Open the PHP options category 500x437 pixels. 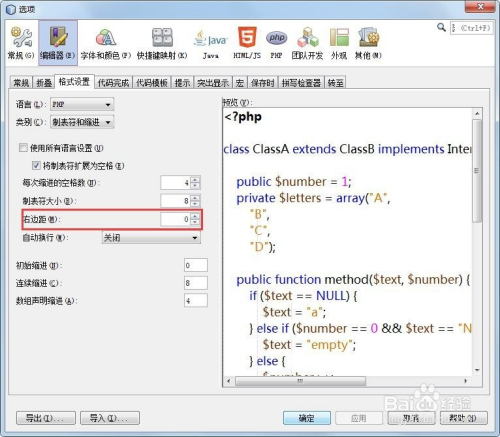[276, 43]
